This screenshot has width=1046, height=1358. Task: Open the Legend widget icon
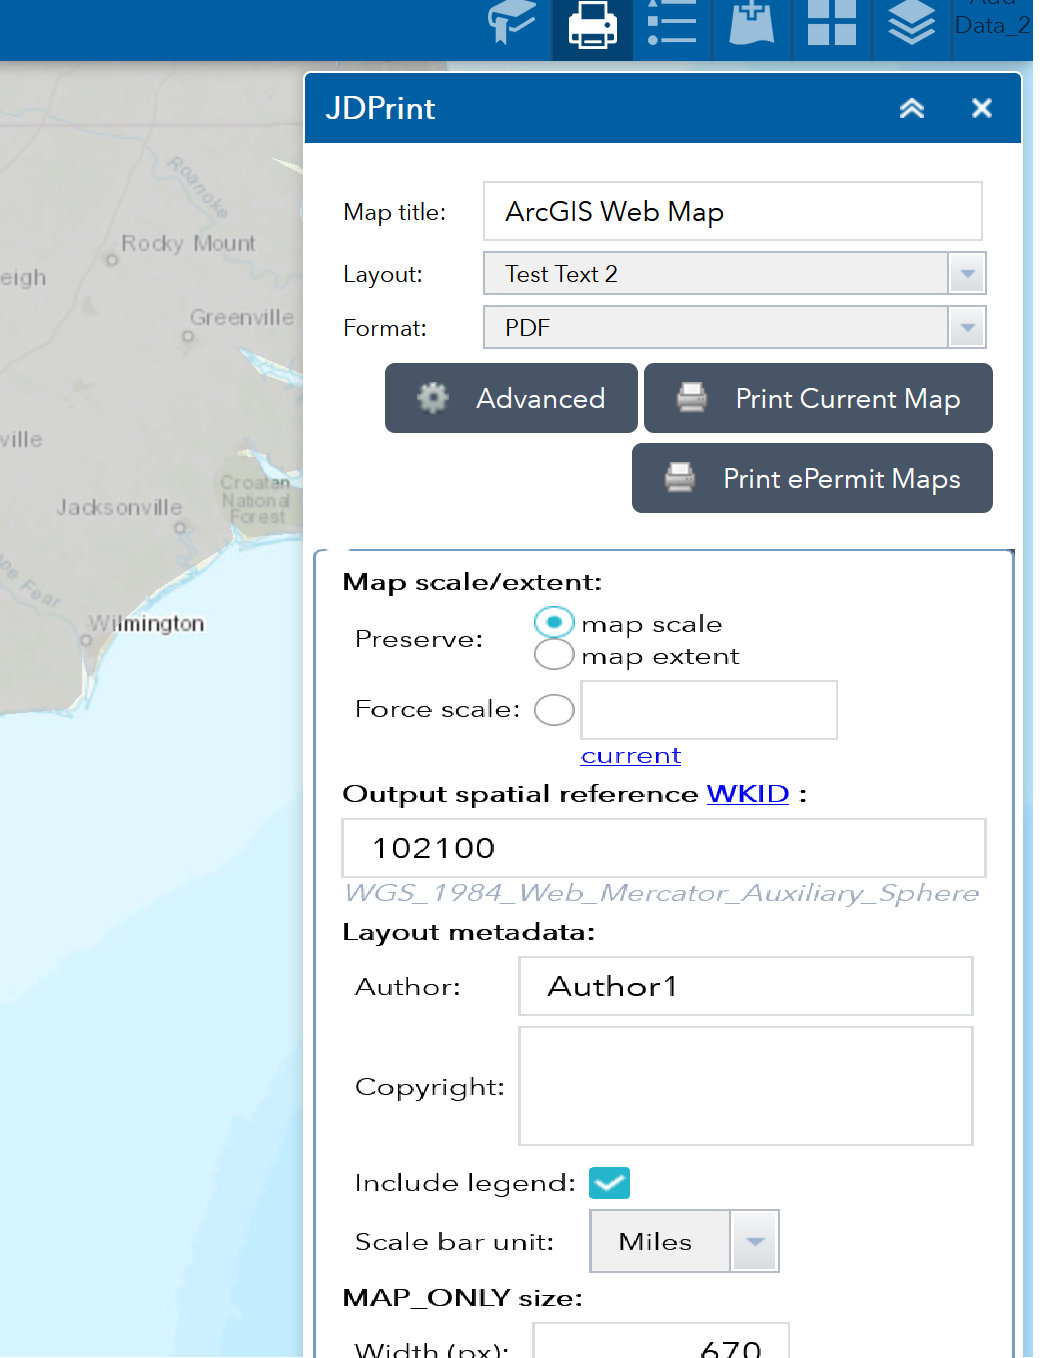click(672, 27)
